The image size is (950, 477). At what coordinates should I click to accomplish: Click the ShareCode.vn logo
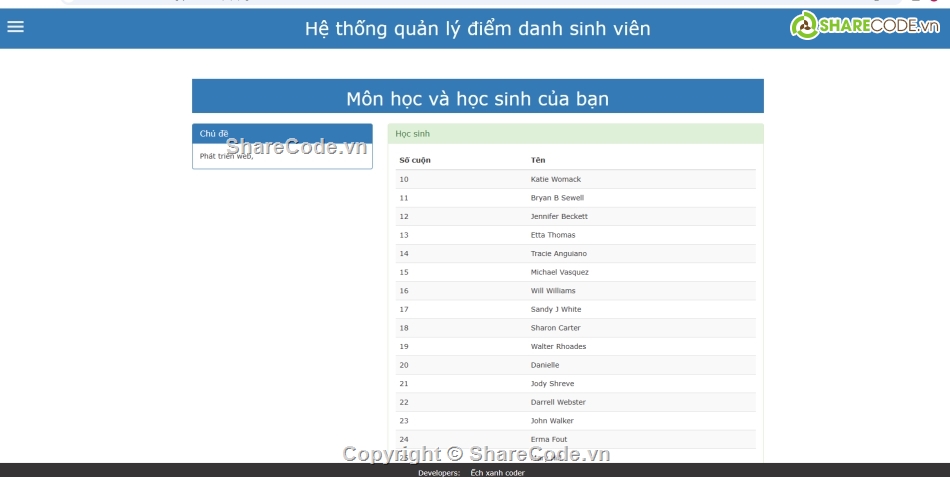865,25
